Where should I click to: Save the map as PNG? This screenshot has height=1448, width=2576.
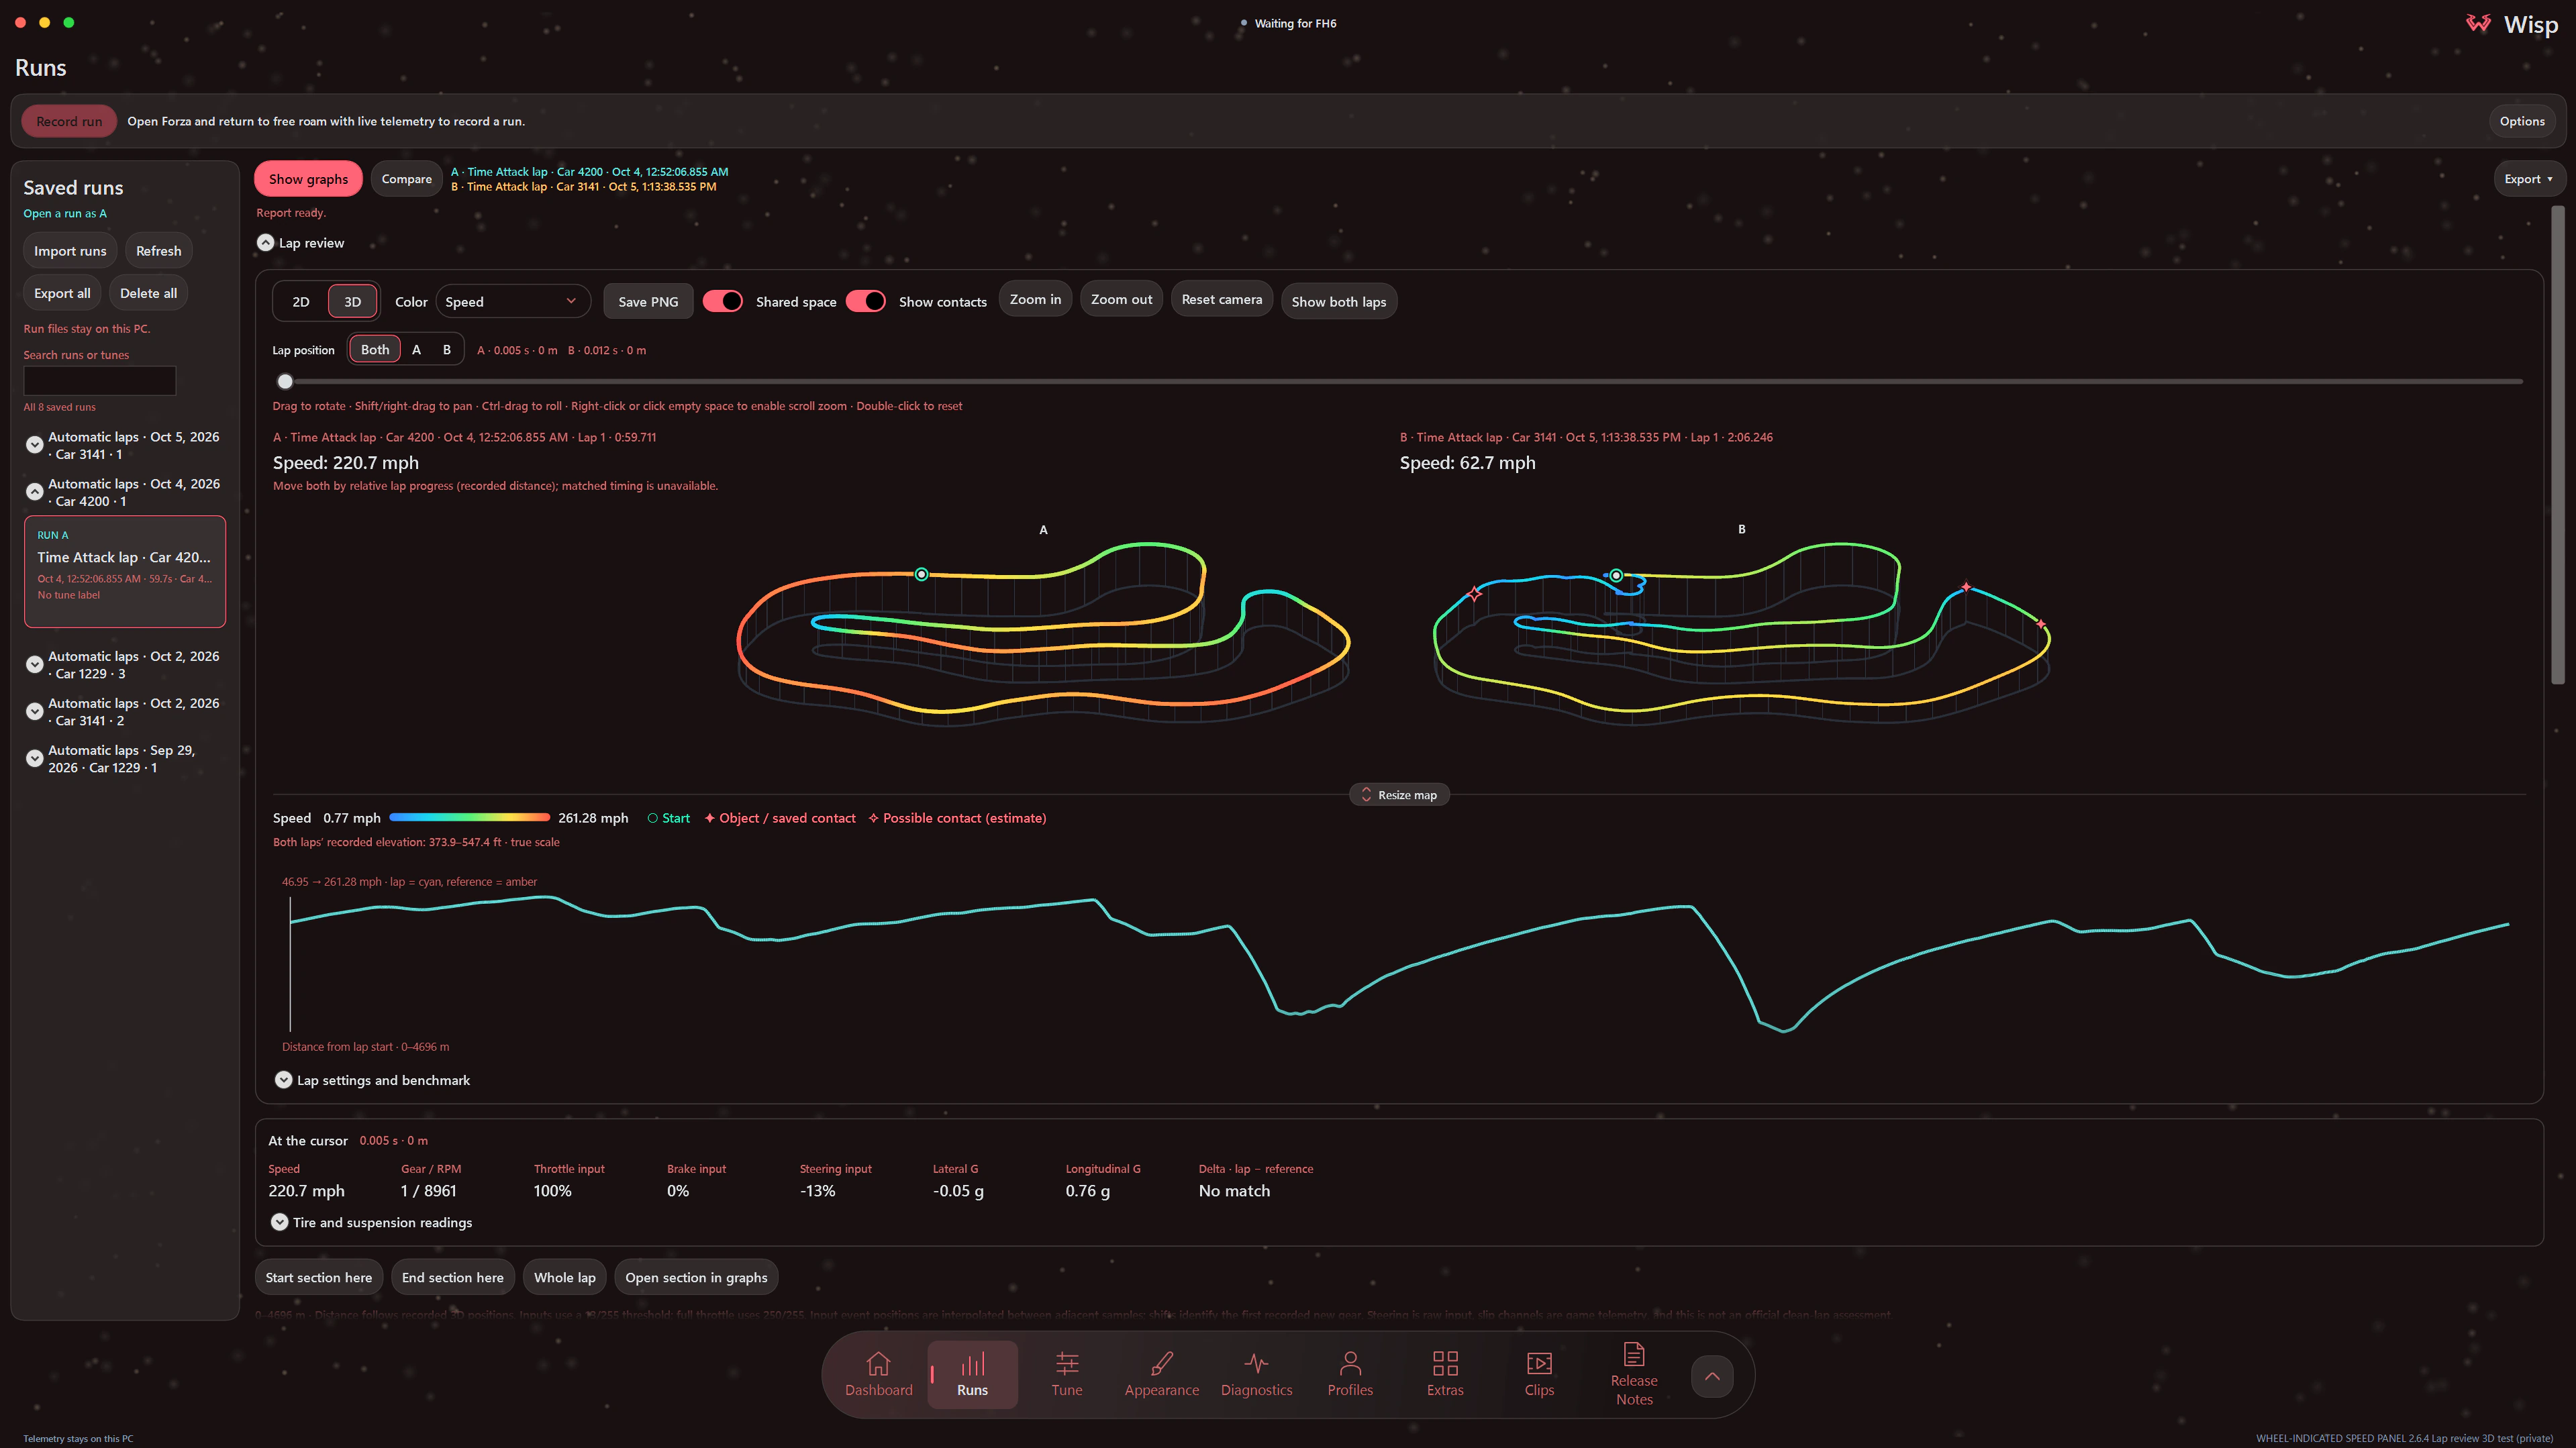click(x=648, y=301)
